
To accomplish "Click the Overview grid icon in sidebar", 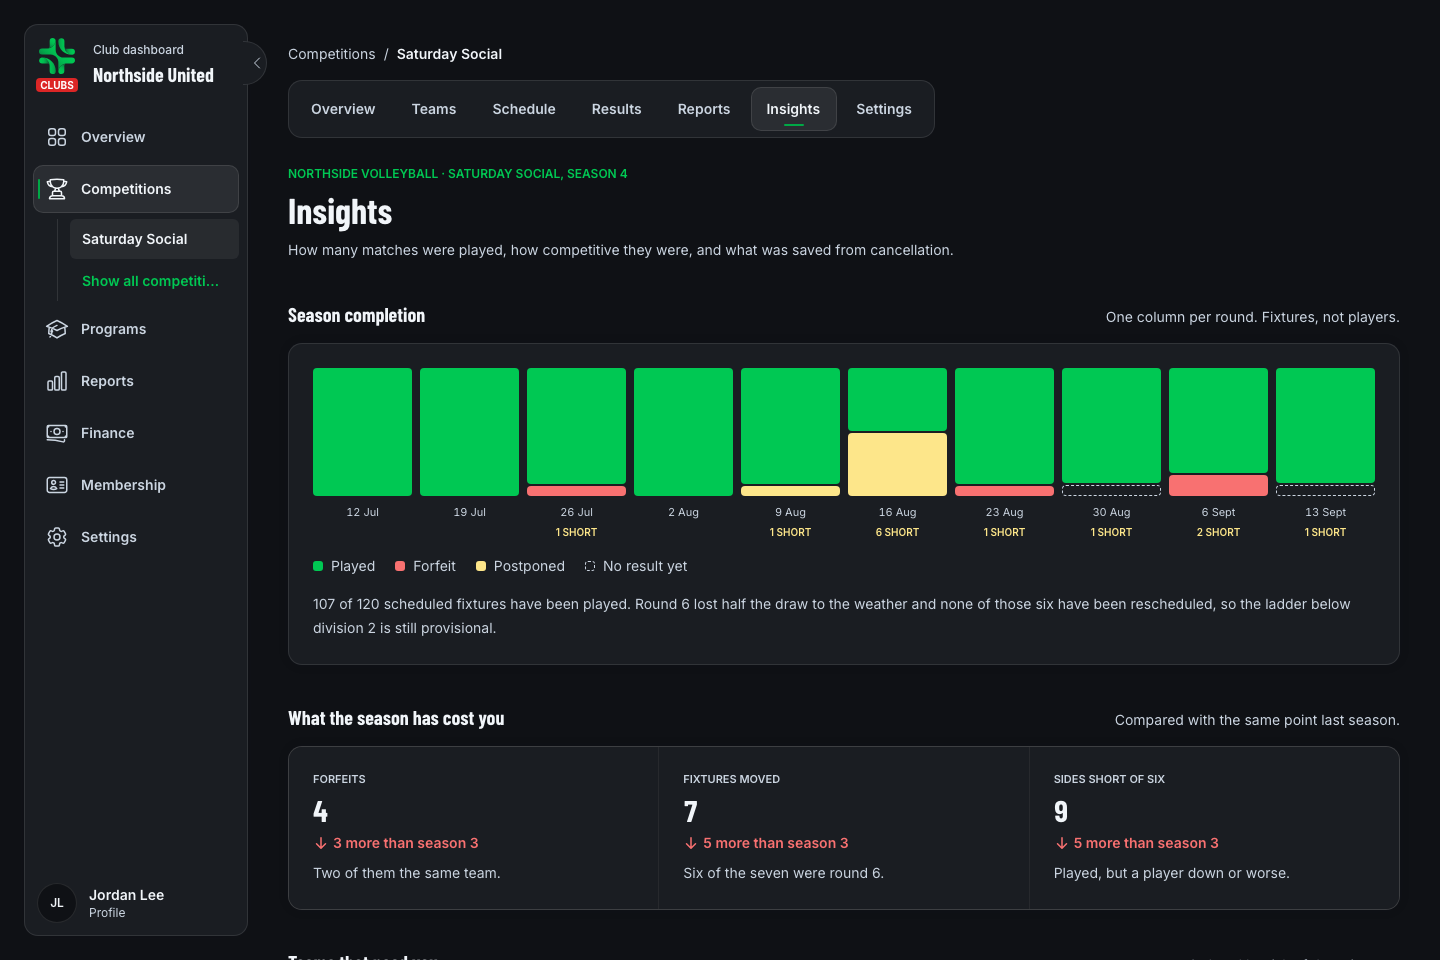I will tap(57, 137).
